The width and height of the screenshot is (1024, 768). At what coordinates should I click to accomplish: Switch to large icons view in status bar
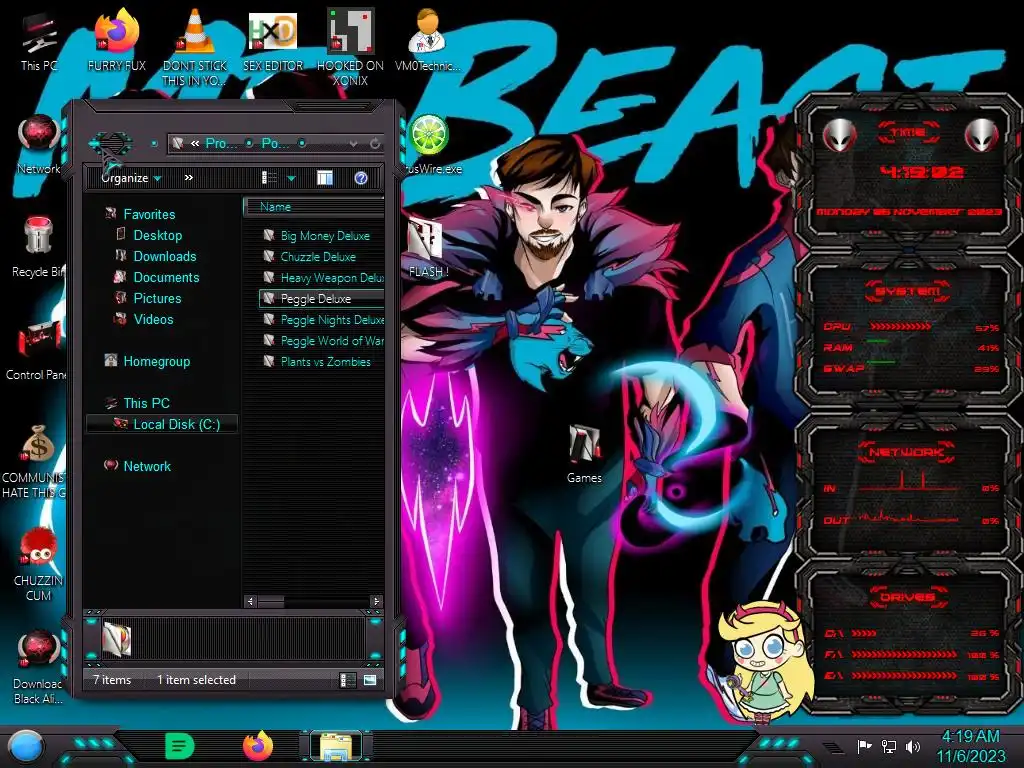click(x=370, y=680)
